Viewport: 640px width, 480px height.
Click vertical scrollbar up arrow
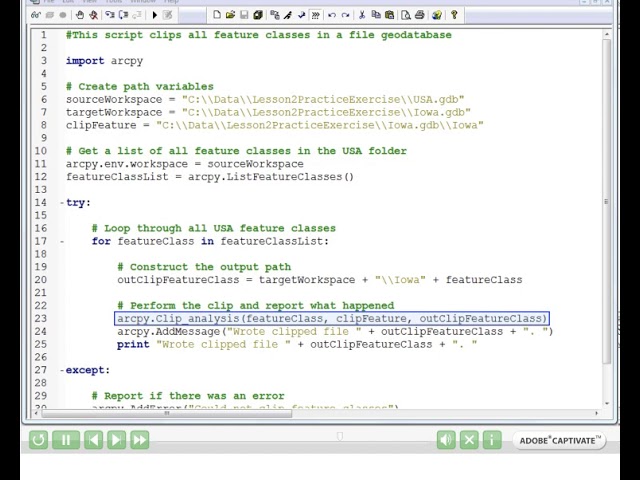tap(607, 35)
